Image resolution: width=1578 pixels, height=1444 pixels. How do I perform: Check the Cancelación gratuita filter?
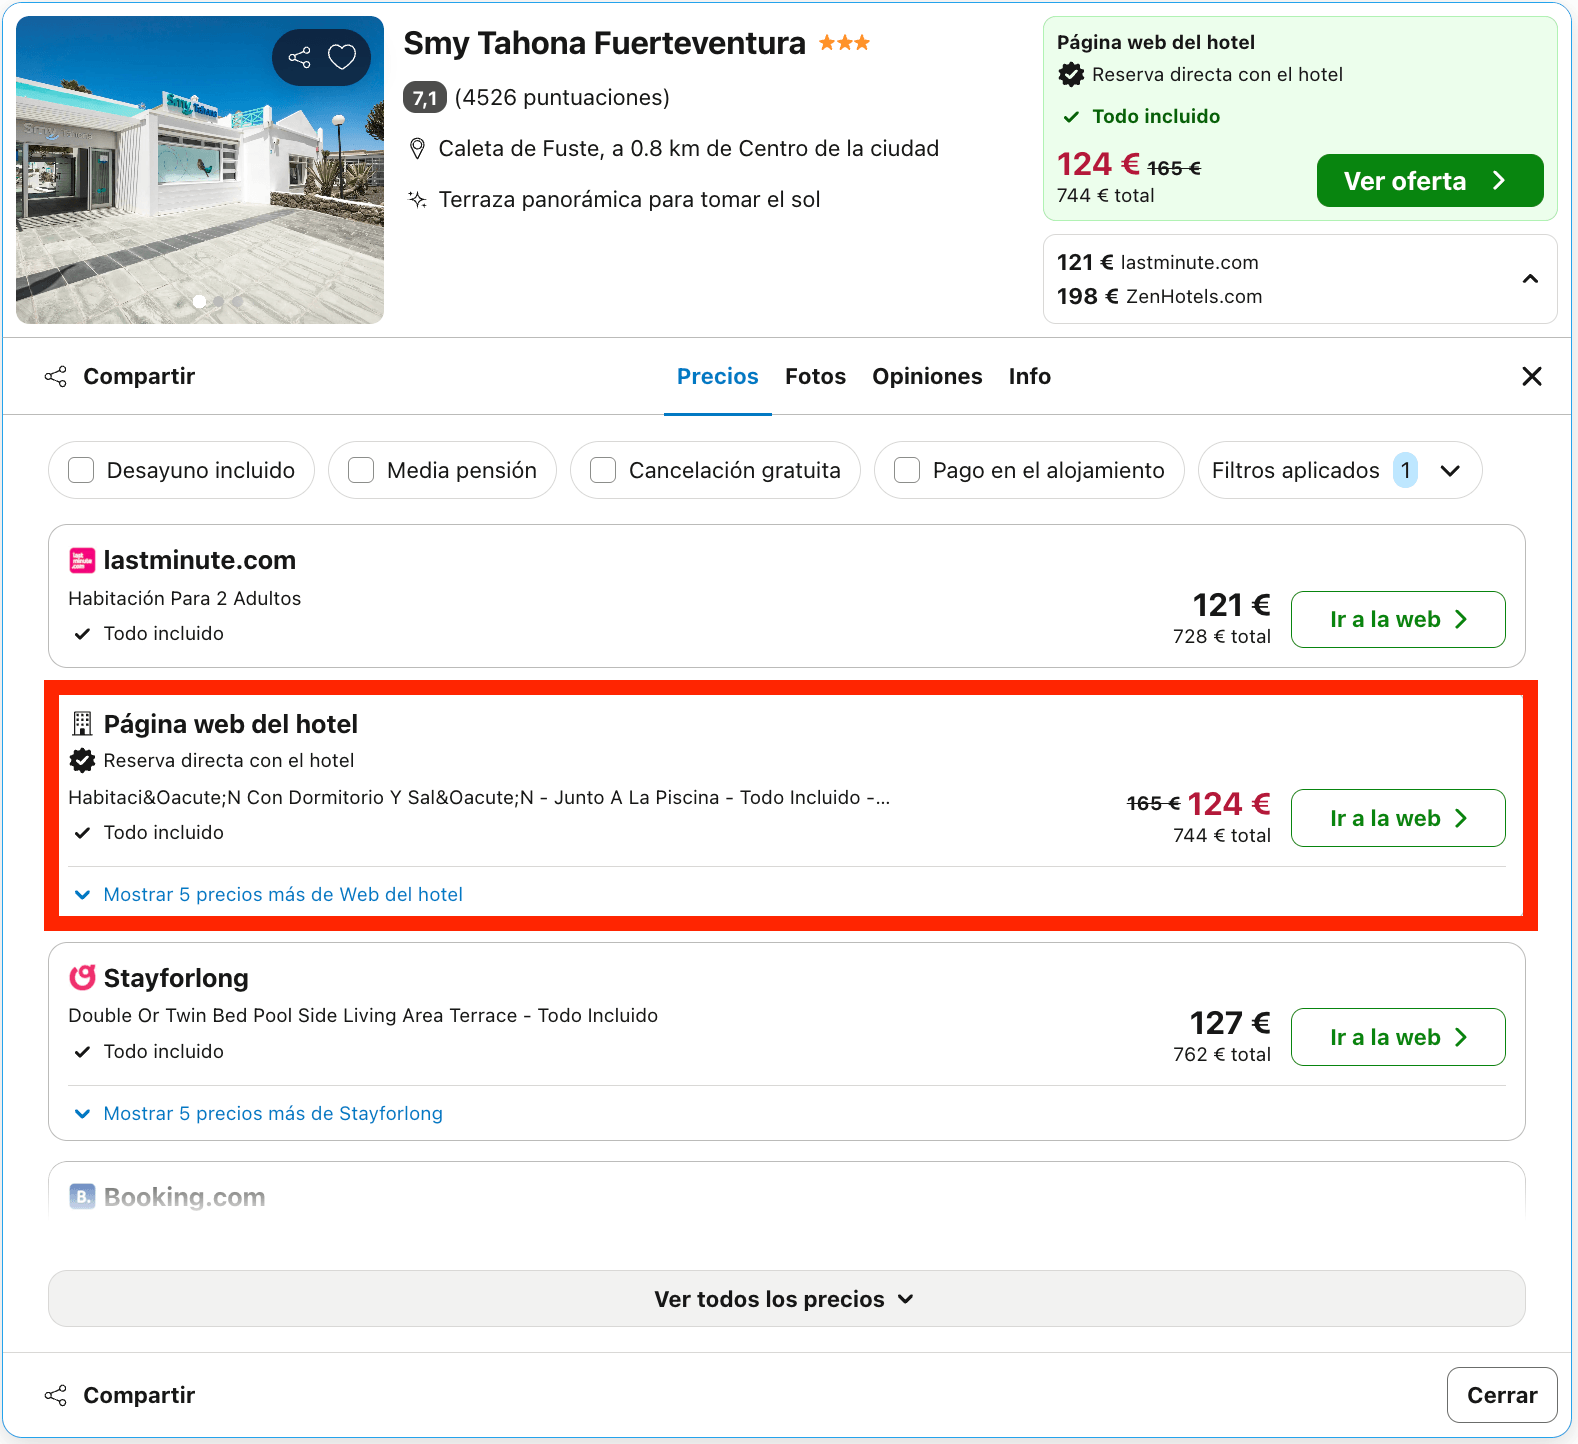tap(603, 470)
